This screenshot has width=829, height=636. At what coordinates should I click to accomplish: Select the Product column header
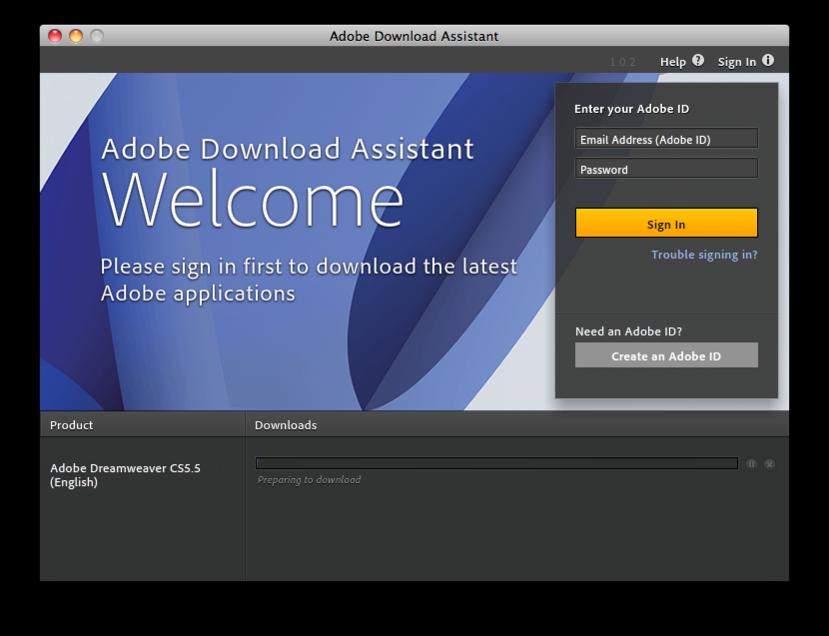click(x=72, y=425)
